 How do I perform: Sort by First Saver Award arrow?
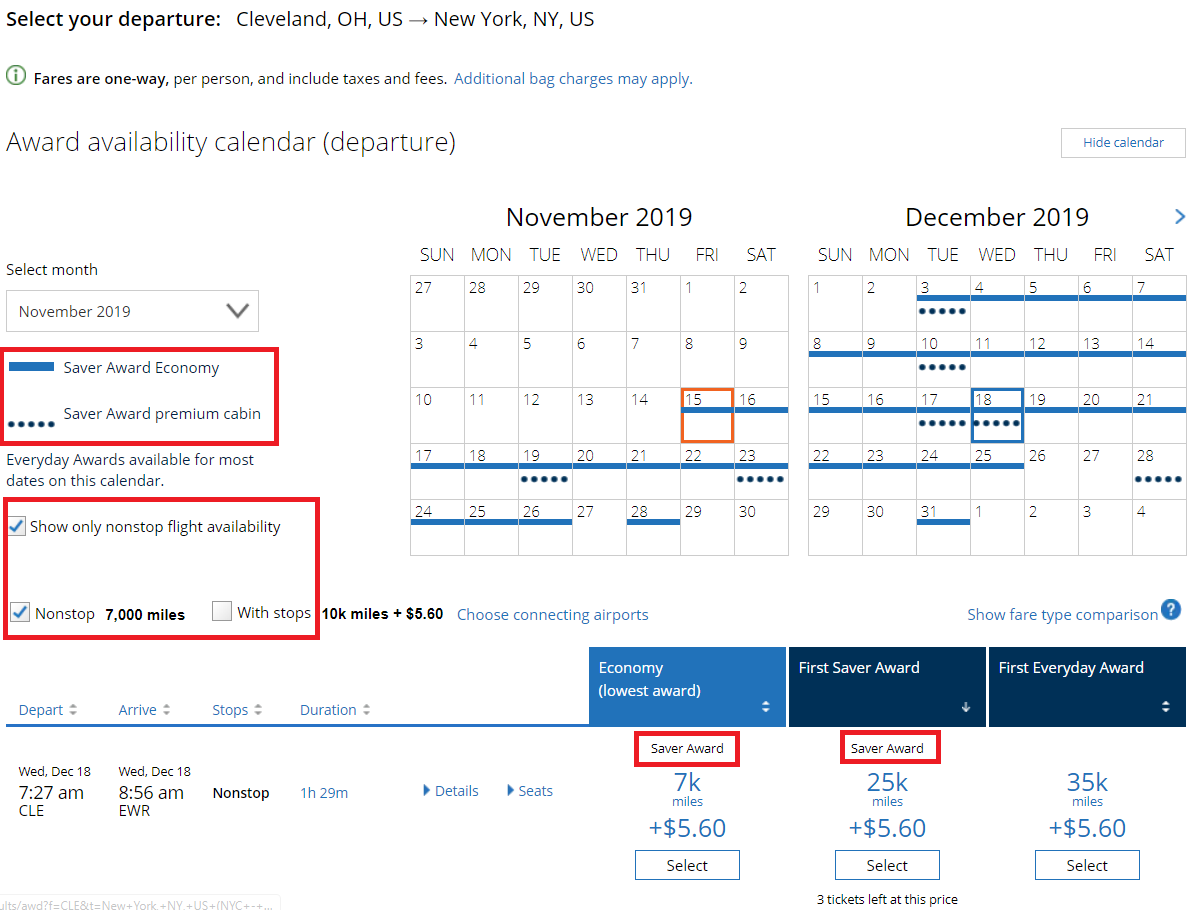pyautogui.click(x=966, y=707)
